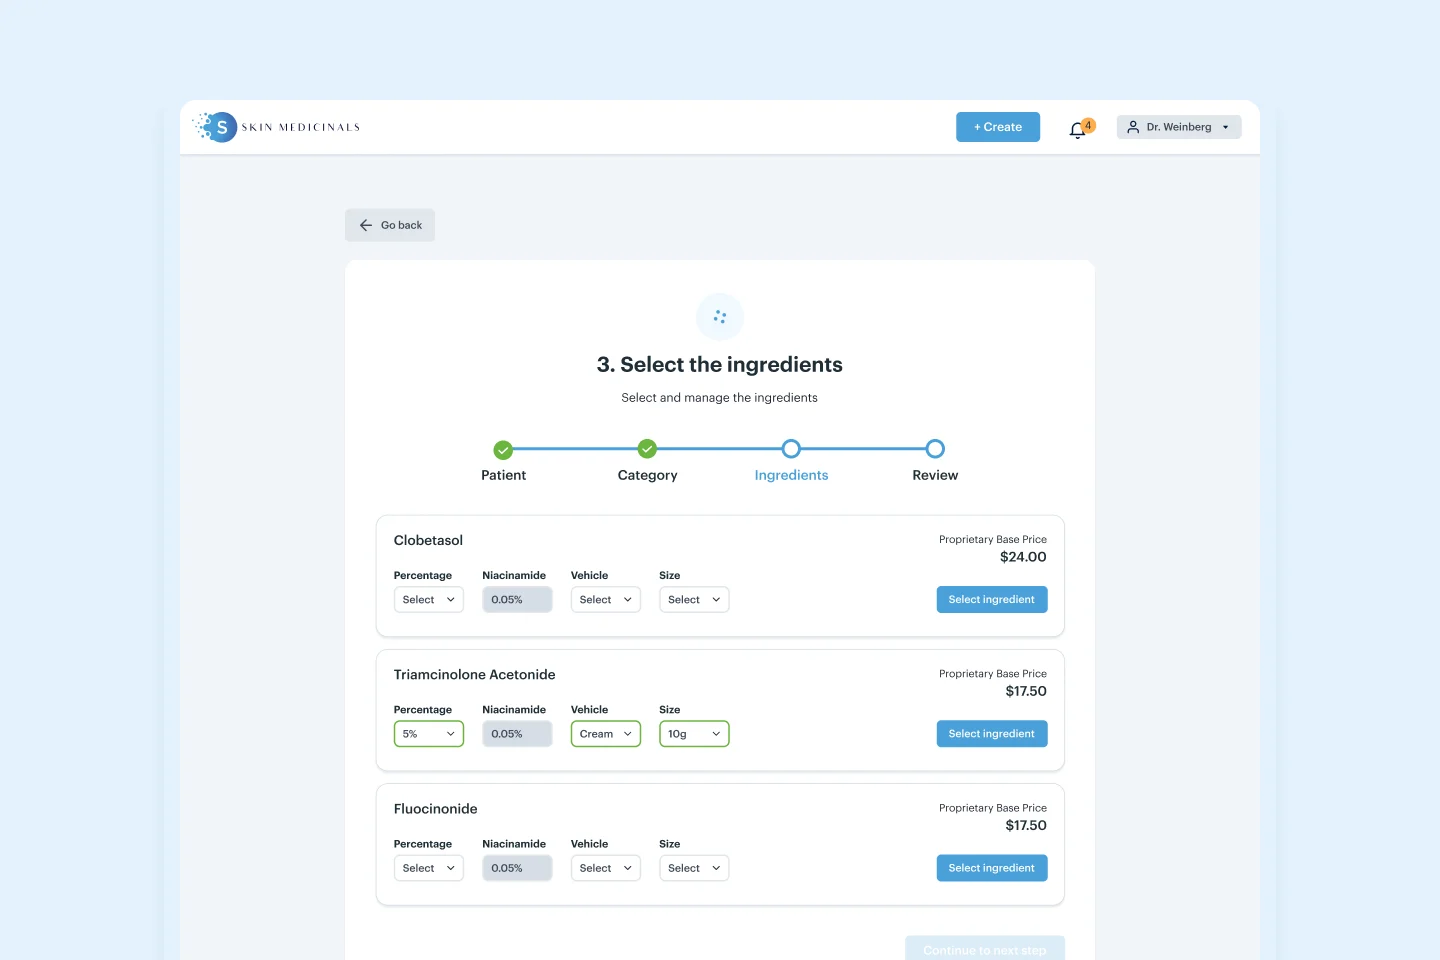Click the green Patient step checkmark
Screen dimensions: 1440x960
[x=503, y=450]
